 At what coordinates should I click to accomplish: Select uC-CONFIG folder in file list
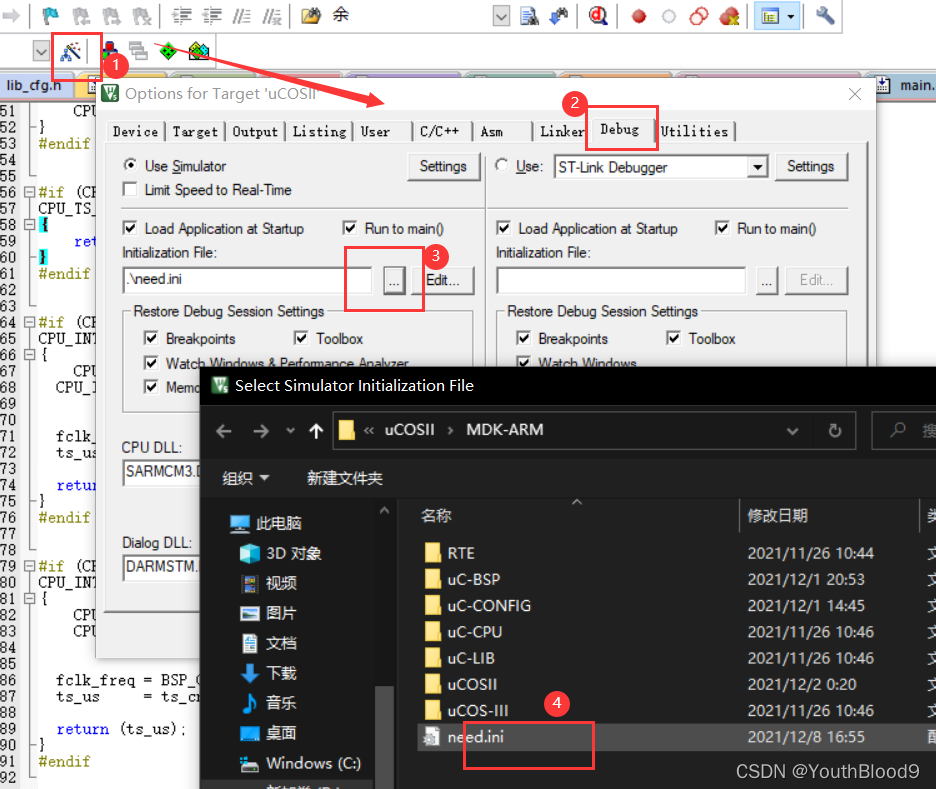point(489,606)
